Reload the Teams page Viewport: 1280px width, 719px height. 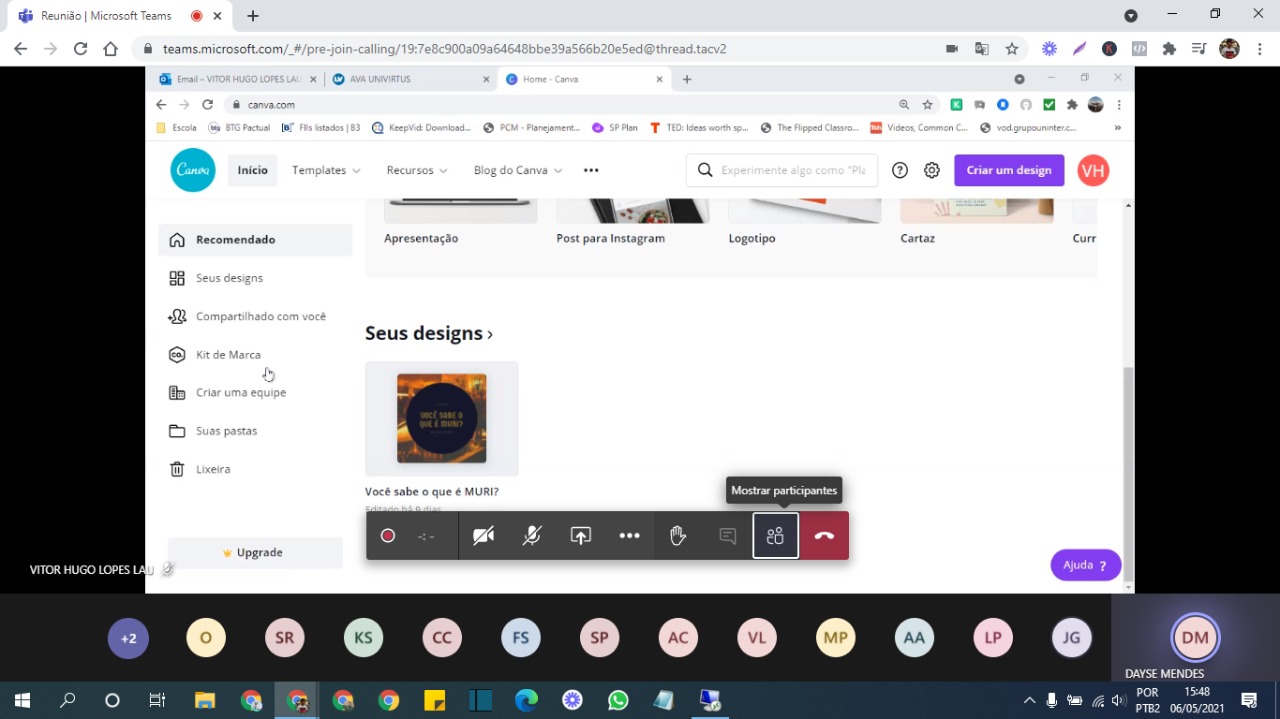pos(80,49)
